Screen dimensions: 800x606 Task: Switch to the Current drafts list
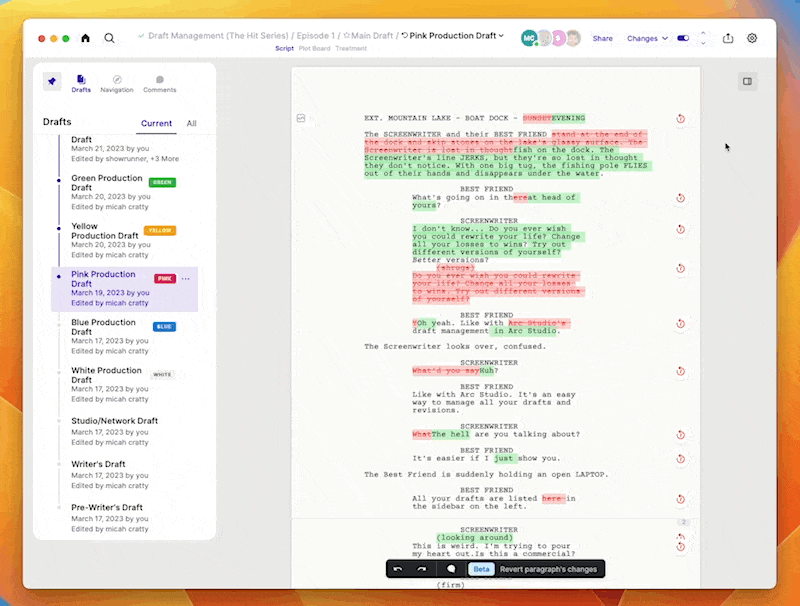pos(156,123)
